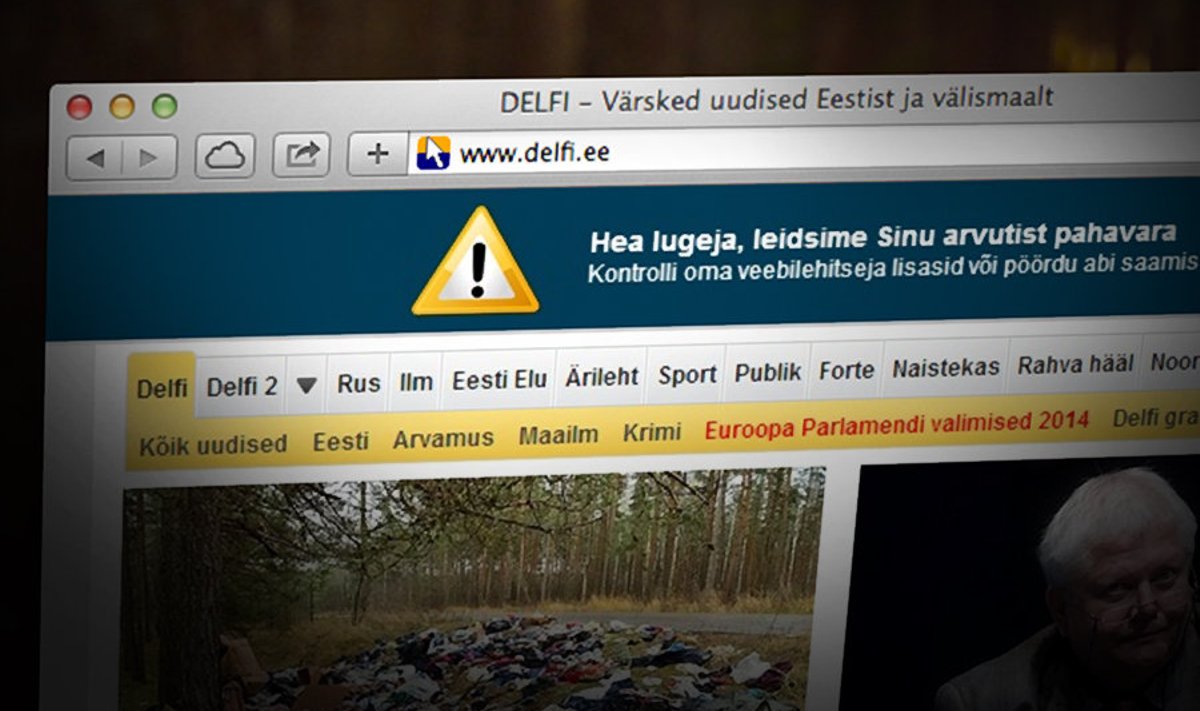The width and height of the screenshot is (1200, 711).
Task: Open the Ärileht tab
Action: (601, 378)
